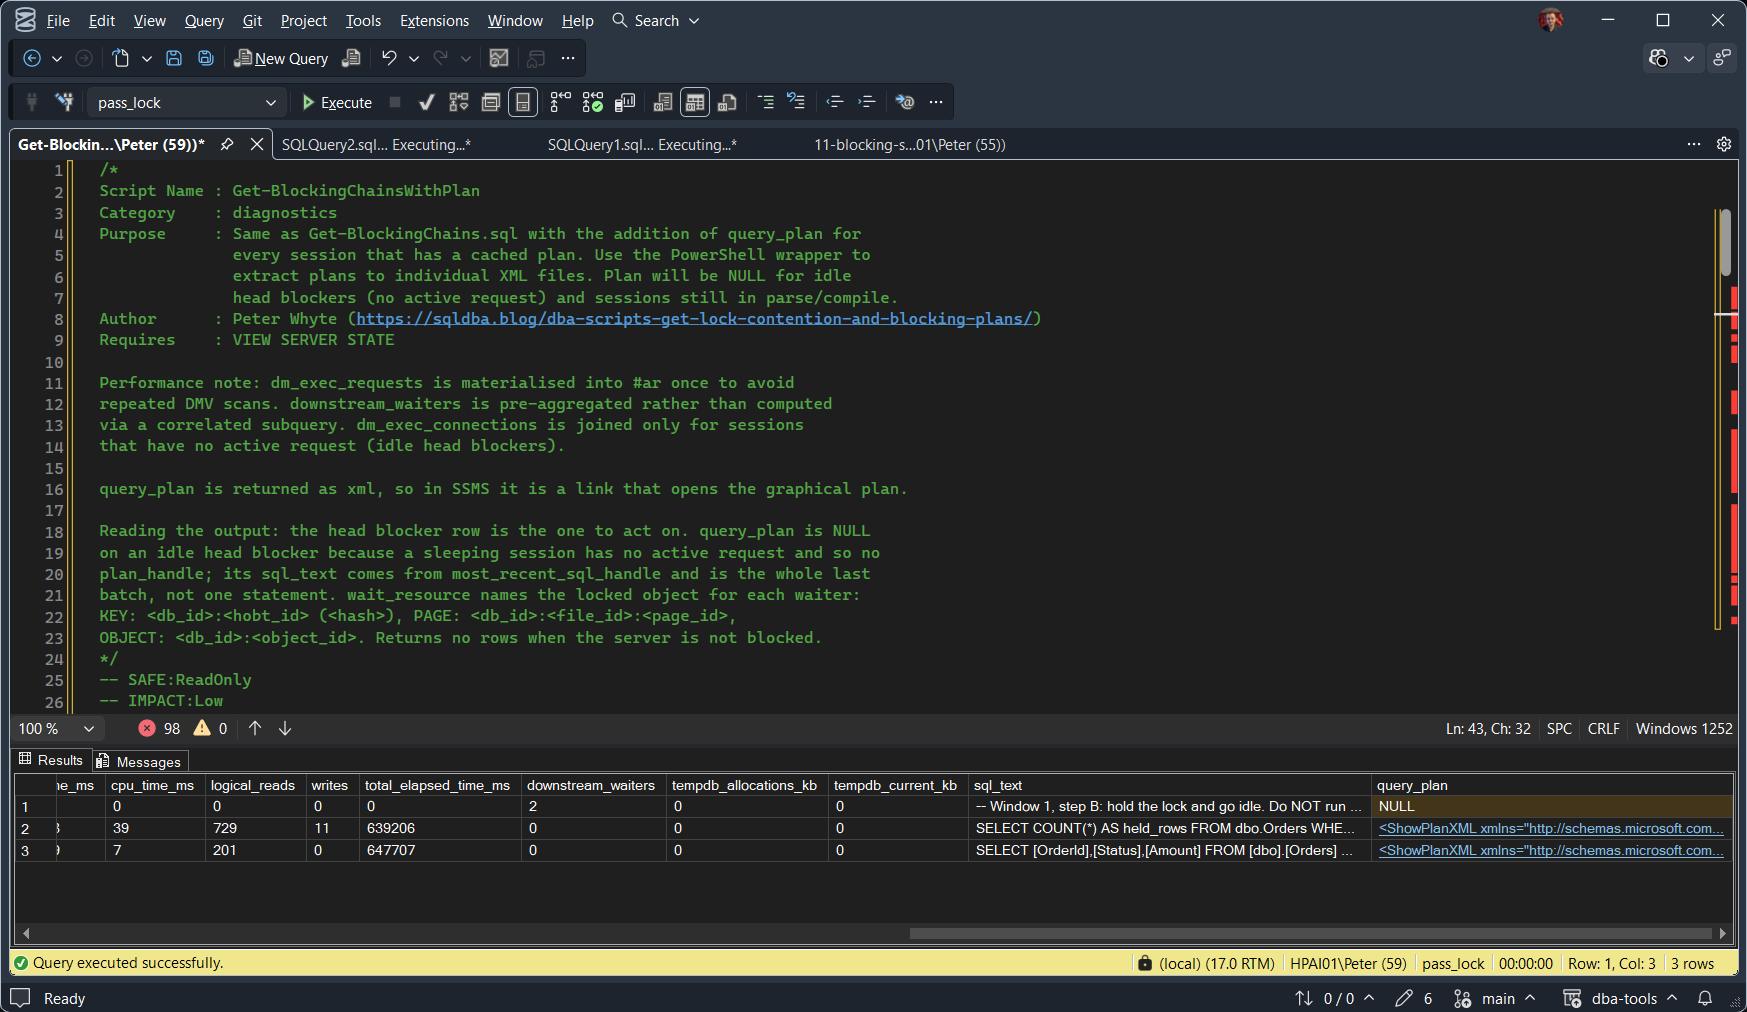Toggle Include Live Query Statistics
This screenshot has width=1747, height=1012.
[593, 102]
